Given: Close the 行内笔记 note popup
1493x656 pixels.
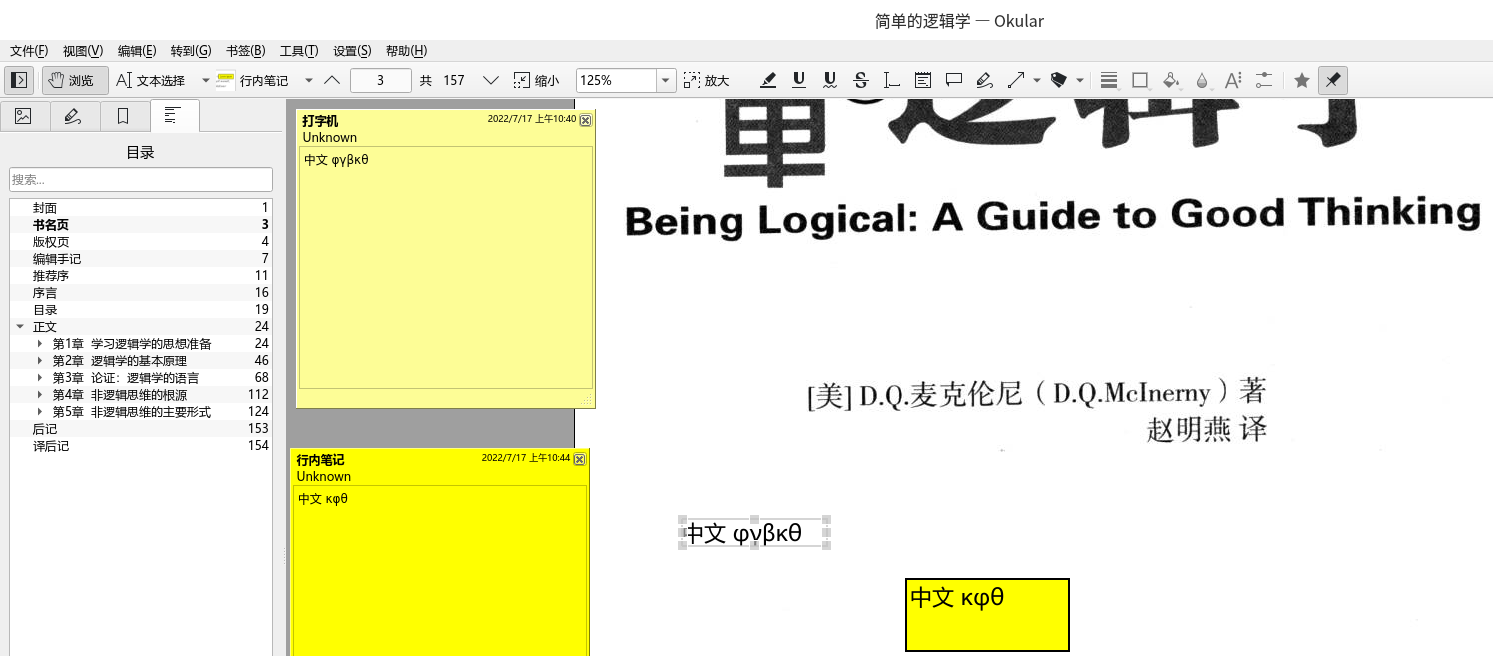Looking at the screenshot, I should pos(580,459).
